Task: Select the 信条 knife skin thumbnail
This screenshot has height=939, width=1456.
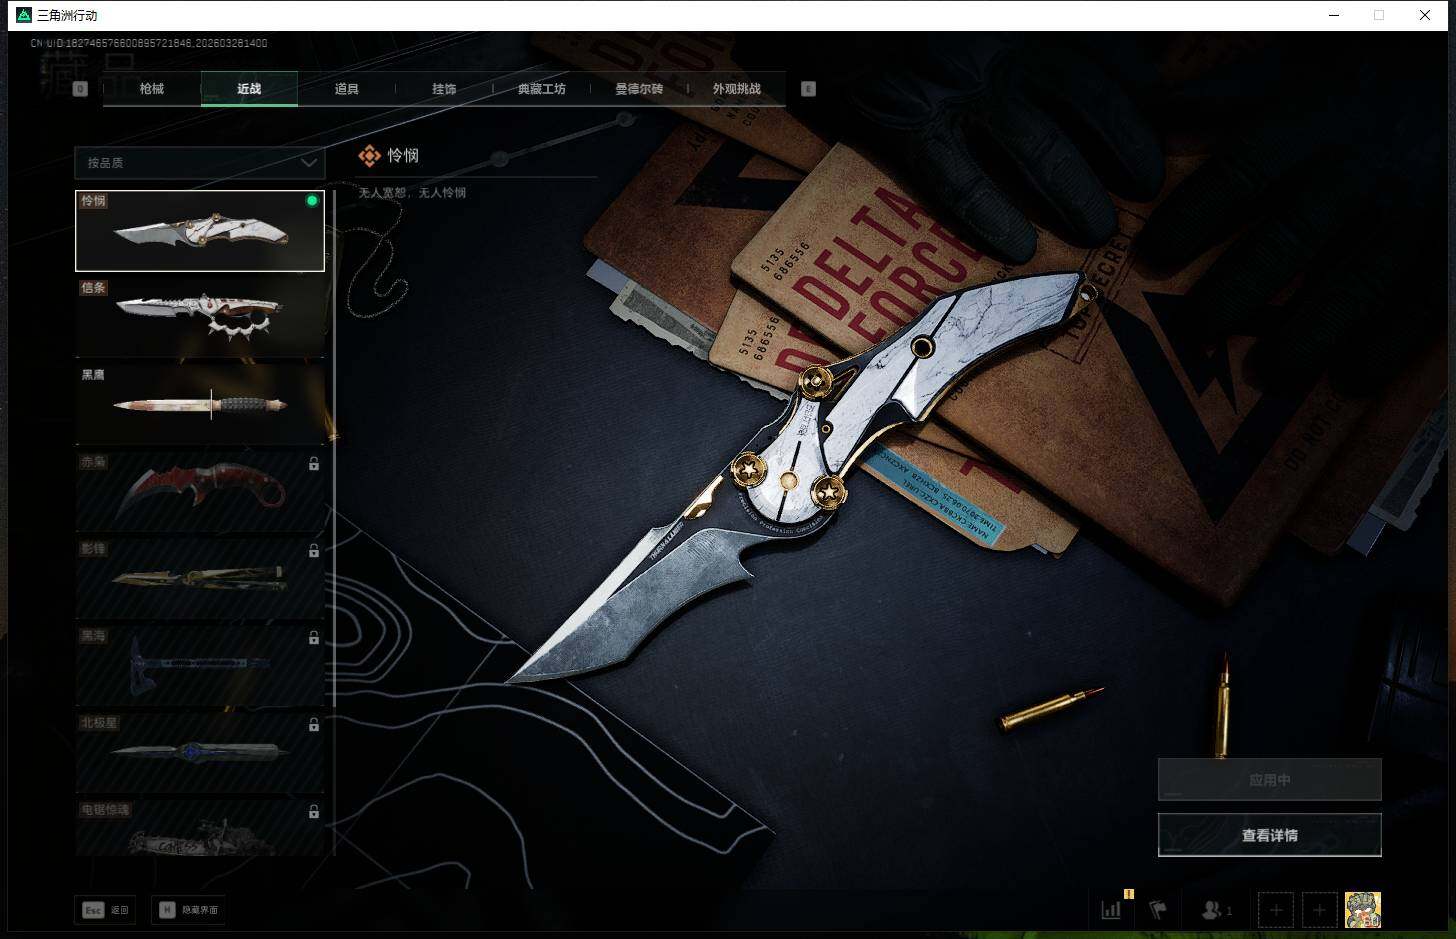Action: click(200, 317)
